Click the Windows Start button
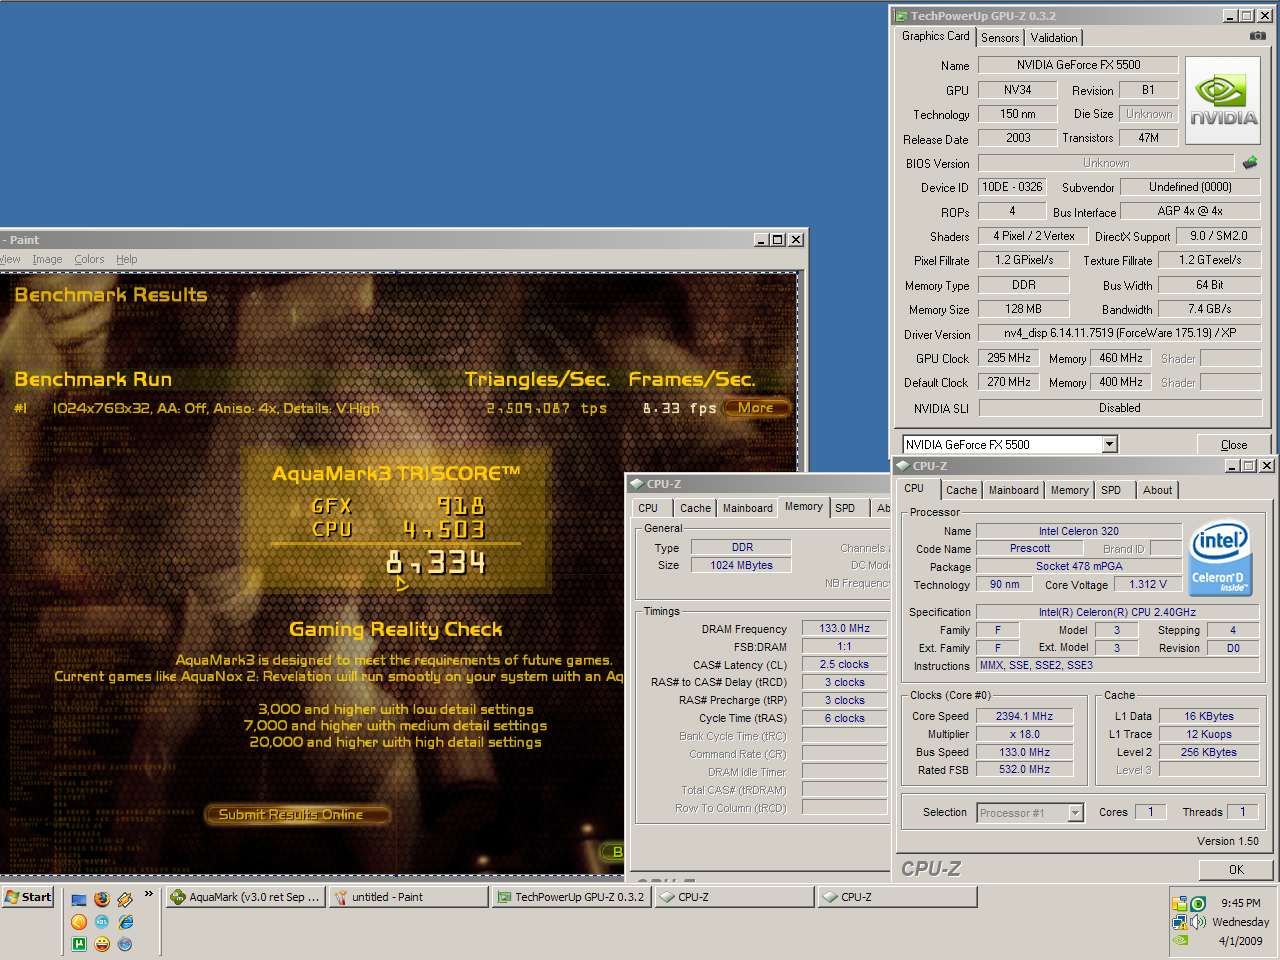Viewport: 1280px width, 960px height. (x=29, y=897)
